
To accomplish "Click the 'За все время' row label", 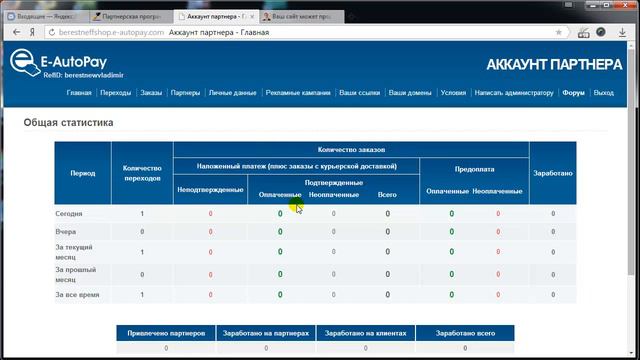I will pyautogui.click(x=77, y=294).
